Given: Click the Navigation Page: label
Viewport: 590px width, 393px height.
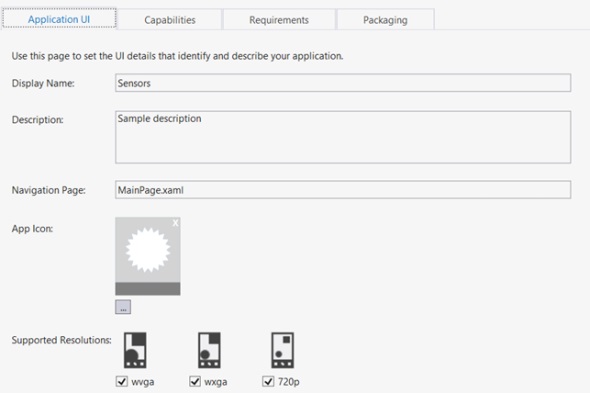Looking at the screenshot, I should click(49, 190).
